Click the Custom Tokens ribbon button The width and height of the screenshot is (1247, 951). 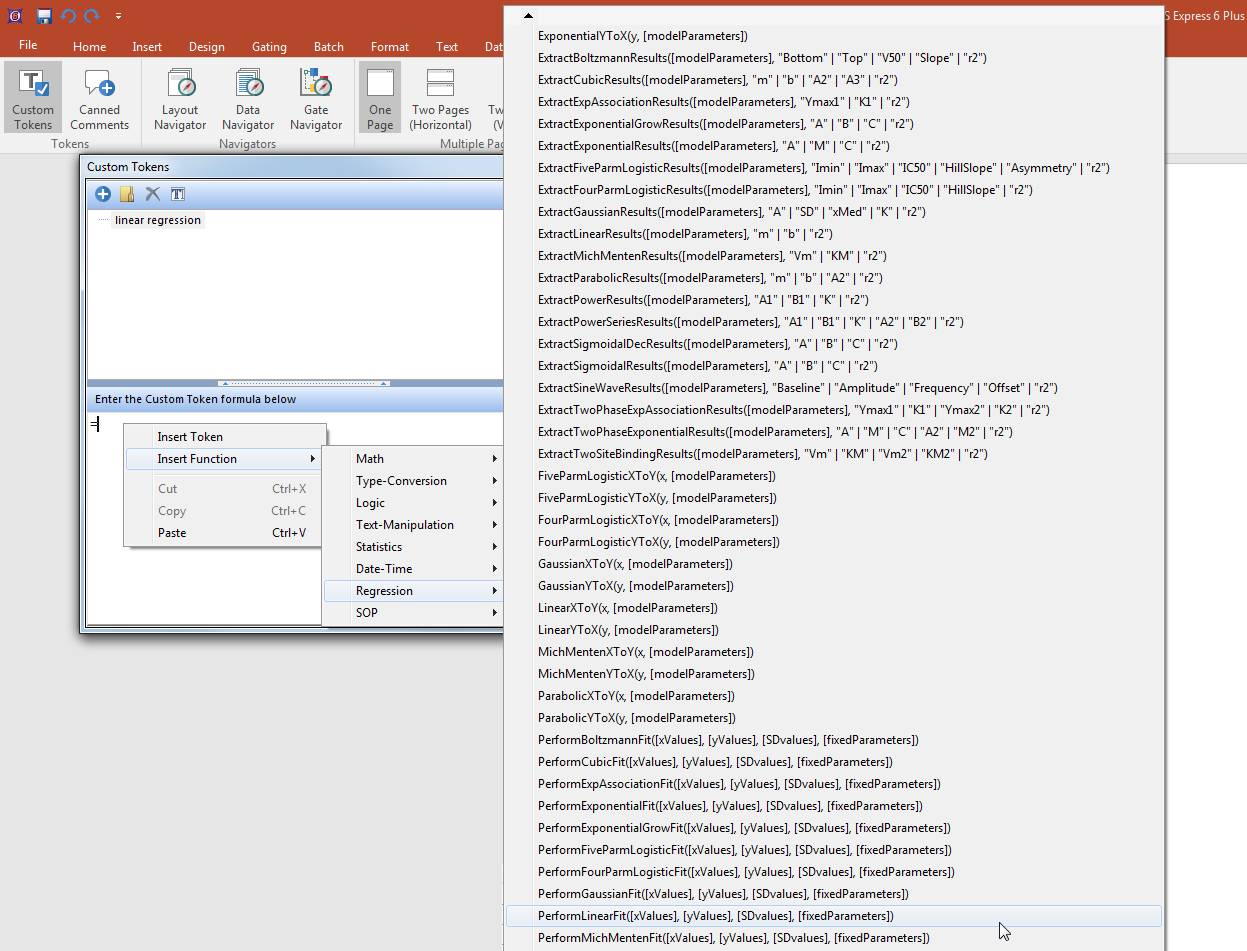(x=33, y=100)
